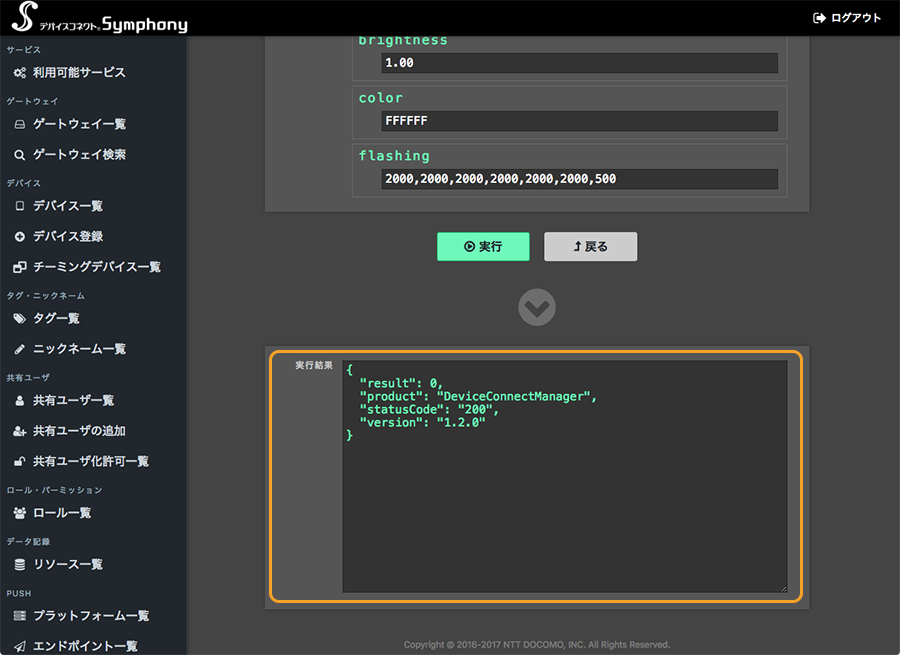Open 共有ユーザ化許可一覧
The image size is (900, 655).
click(91, 462)
